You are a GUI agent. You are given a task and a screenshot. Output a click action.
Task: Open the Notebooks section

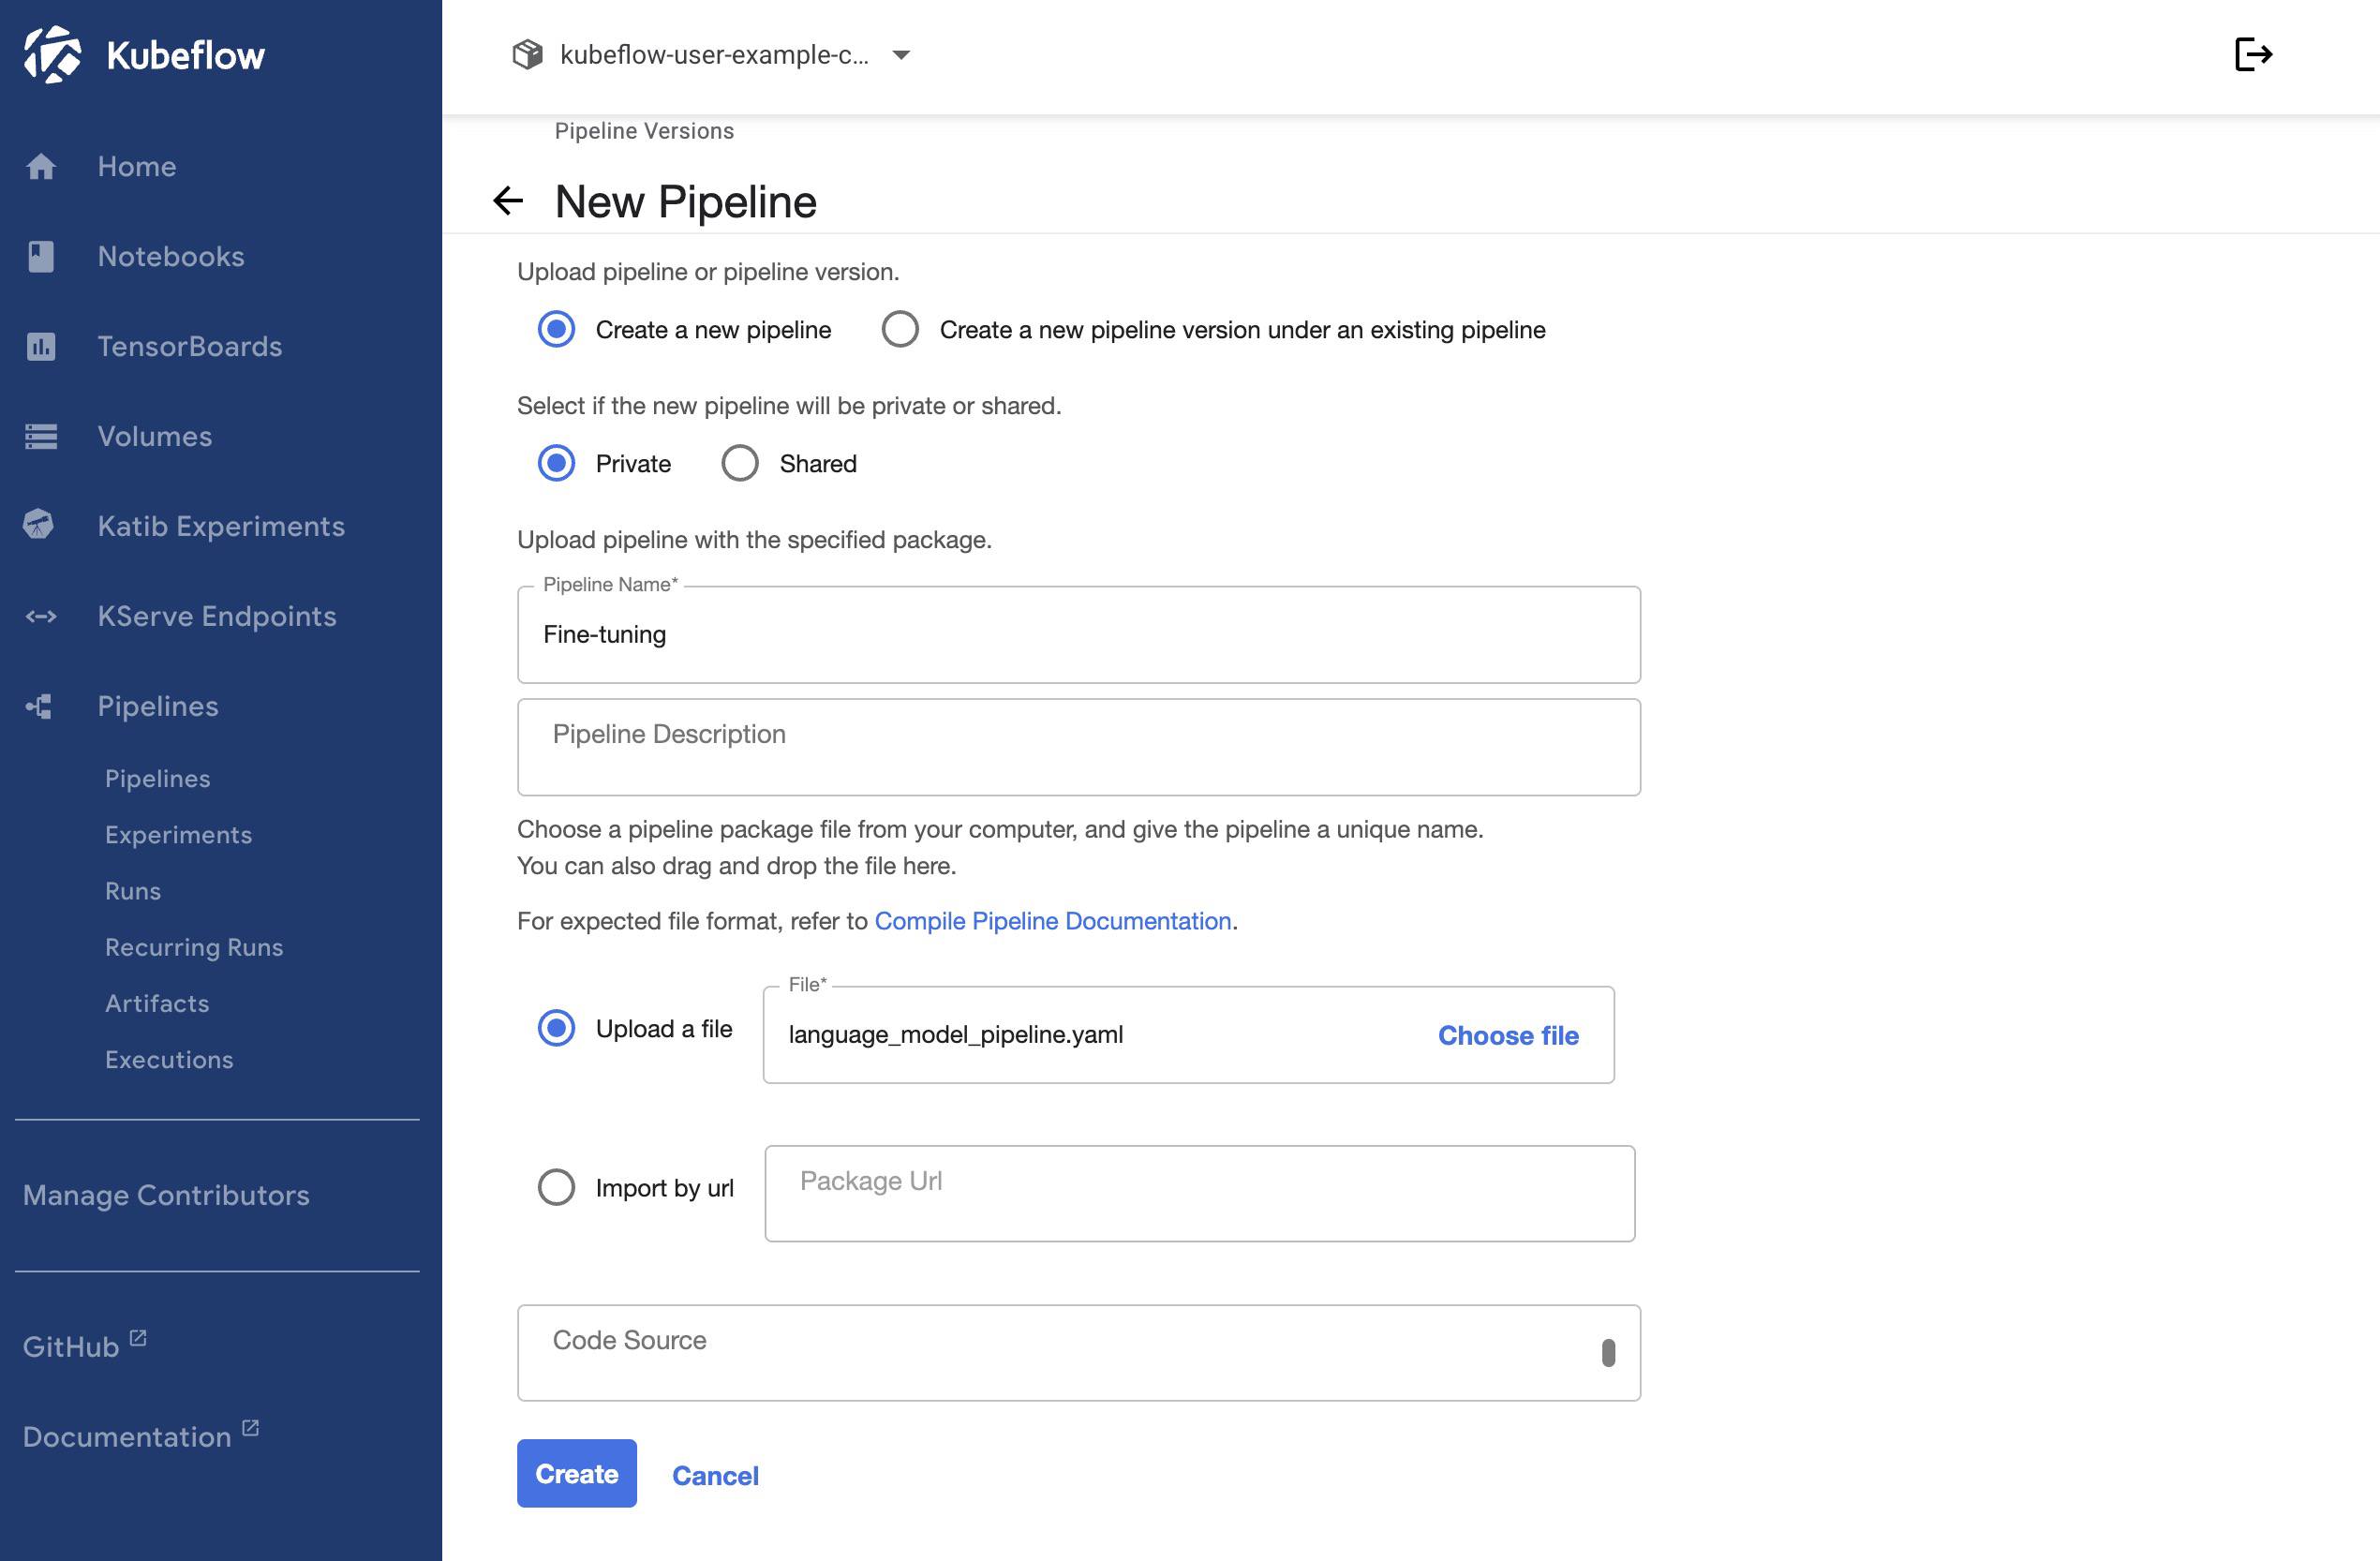point(171,256)
